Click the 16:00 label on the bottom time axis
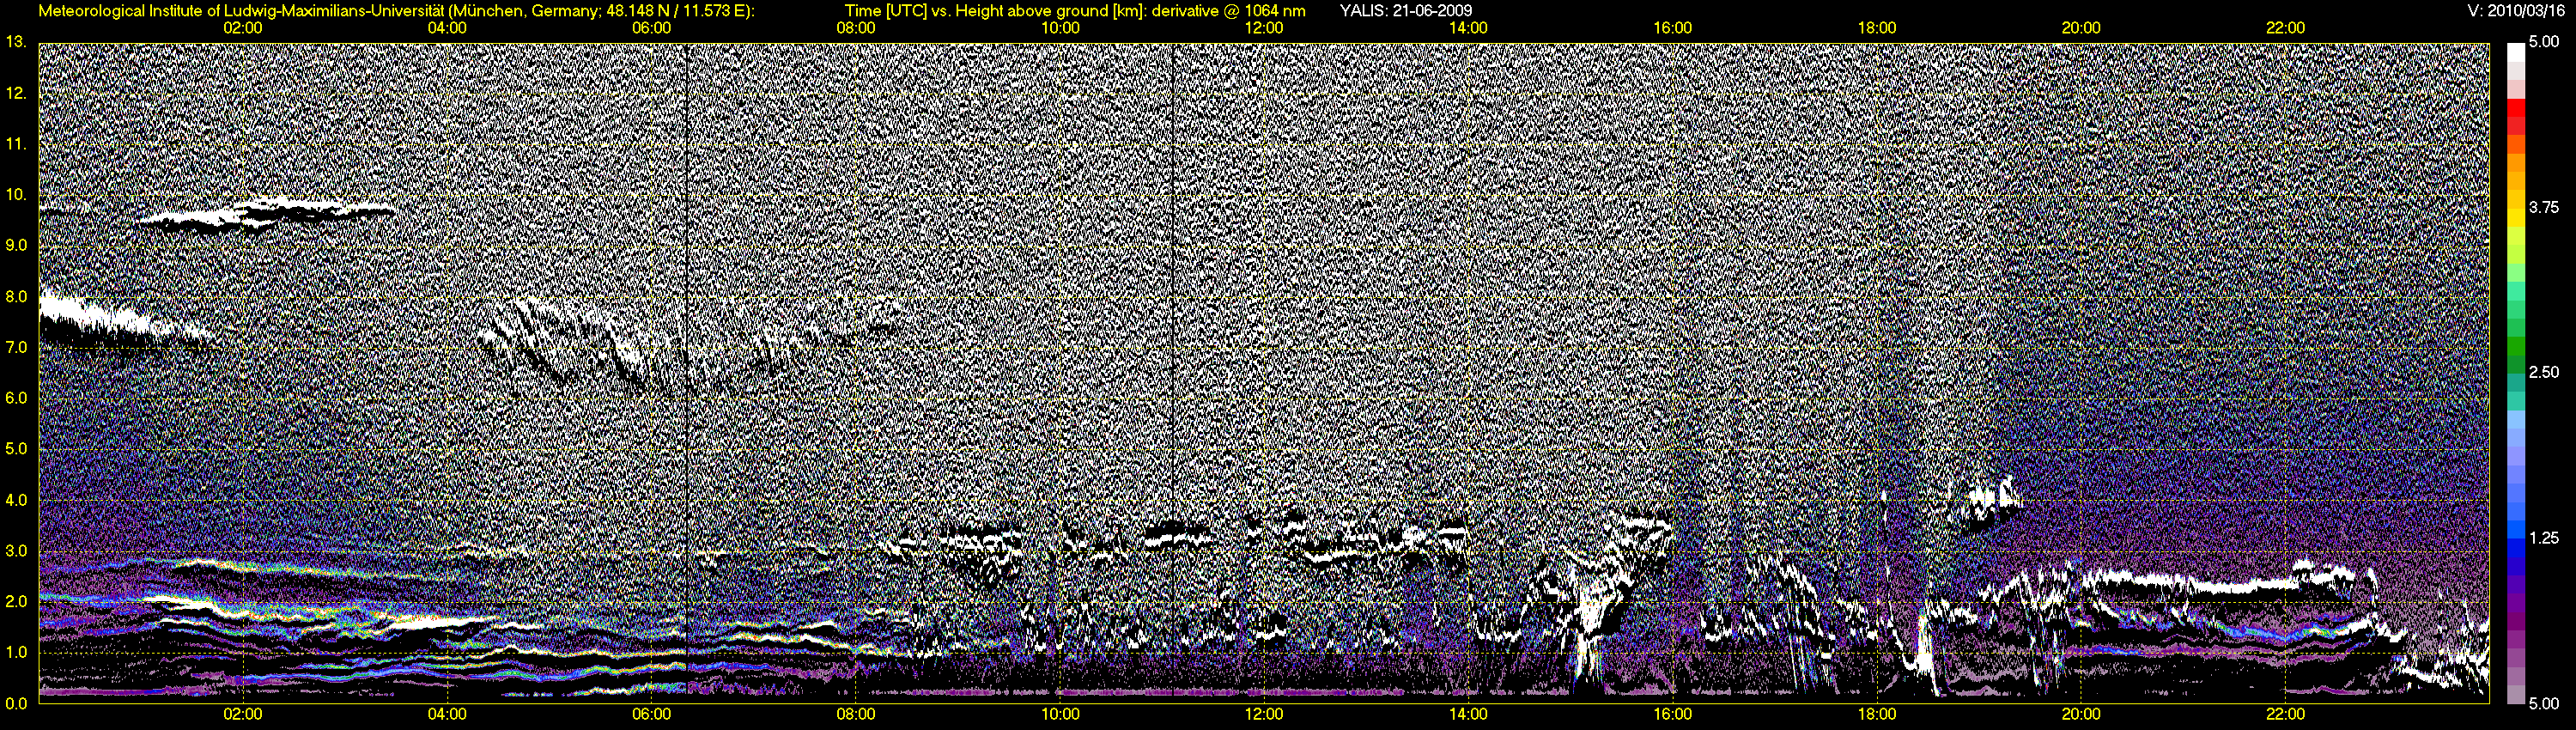 (1673, 714)
